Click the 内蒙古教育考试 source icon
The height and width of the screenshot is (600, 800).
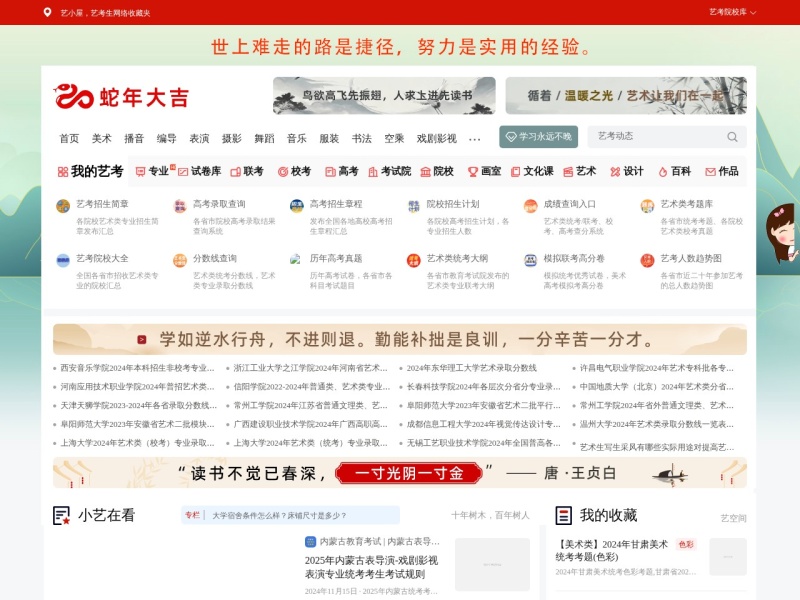point(310,542)
